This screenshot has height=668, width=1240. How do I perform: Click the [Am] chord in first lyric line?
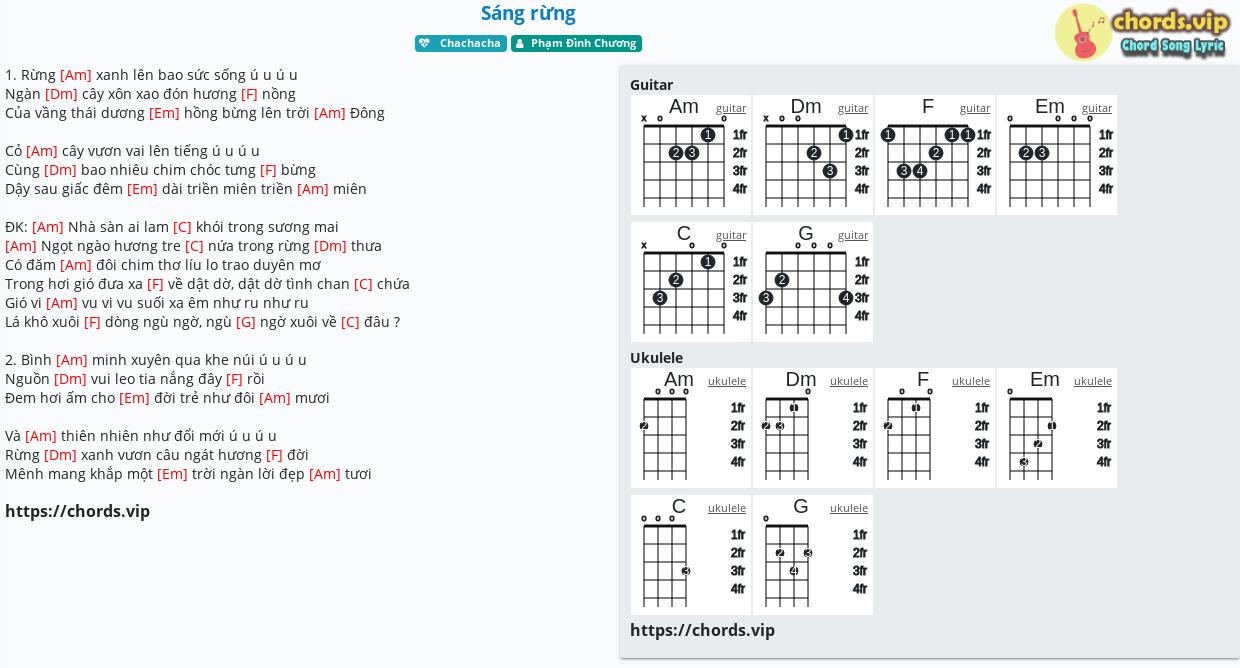coord(76,75)
